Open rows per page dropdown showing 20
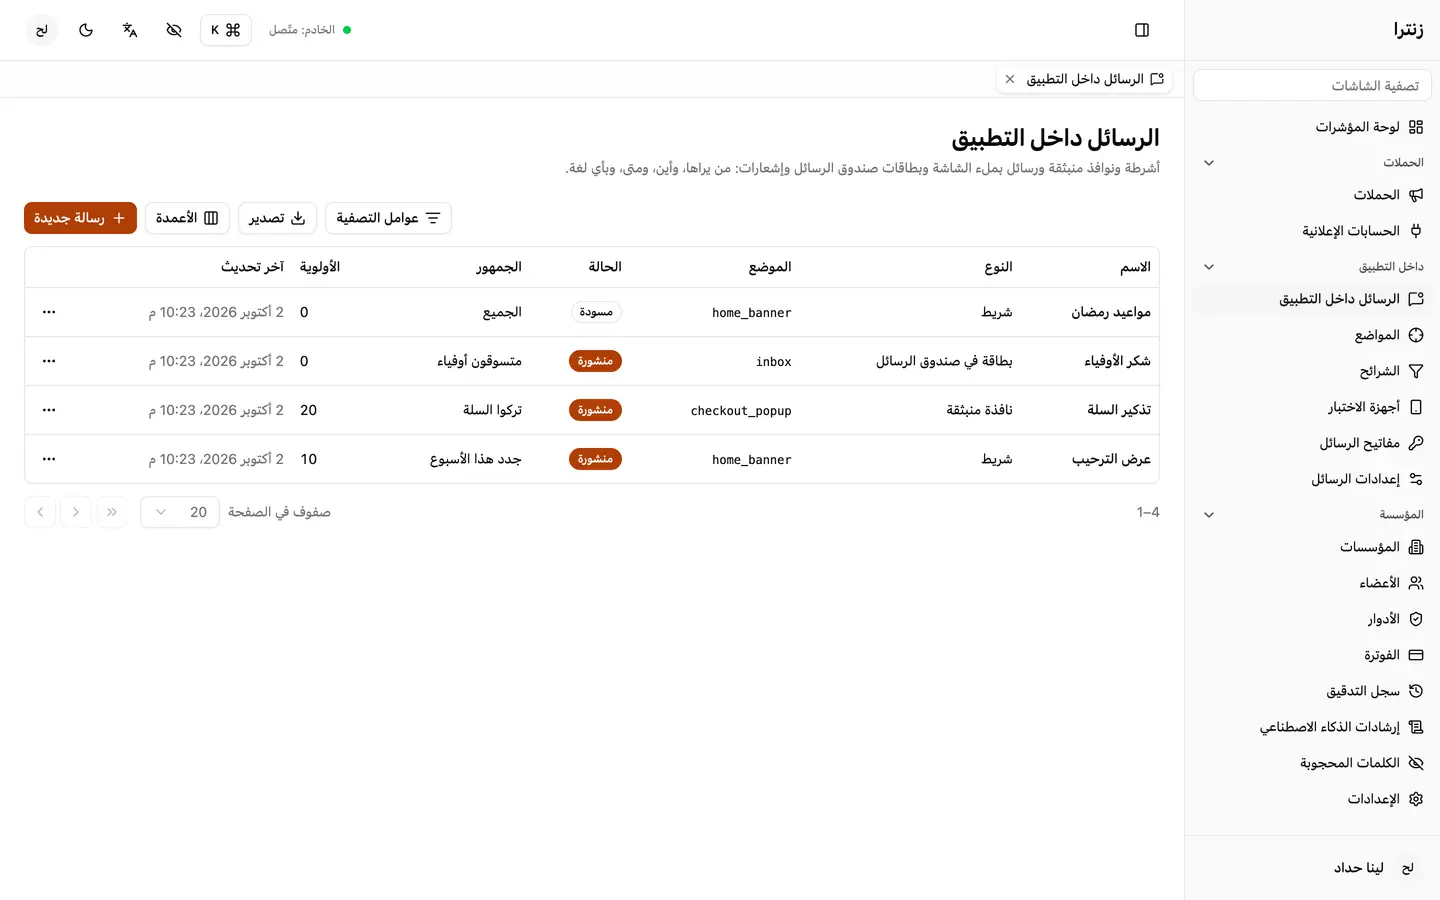This screenshot has height=900, width=1440. coord(180,512)
